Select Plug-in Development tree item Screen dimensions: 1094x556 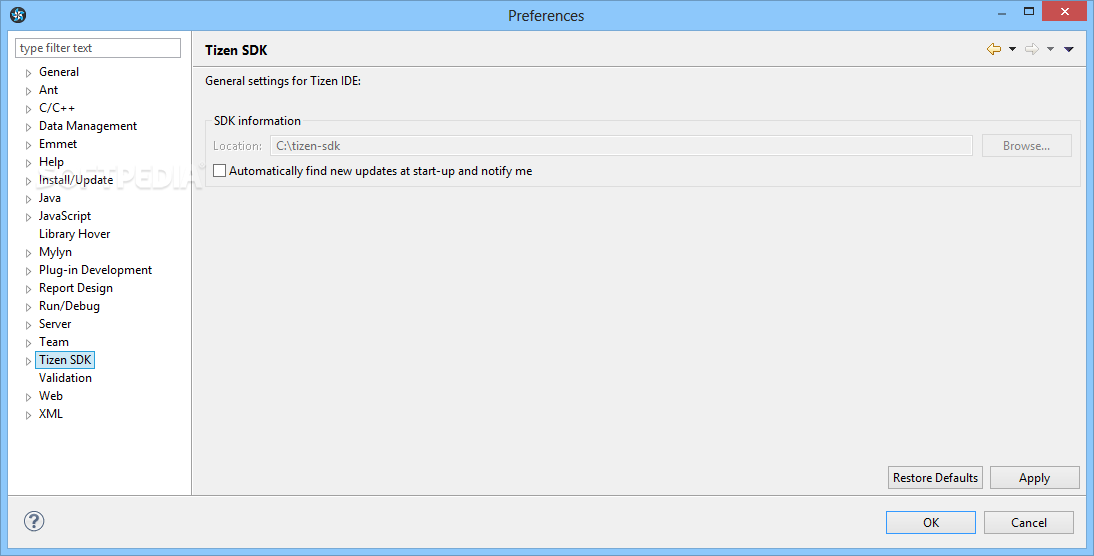click(x=95, y=270)
